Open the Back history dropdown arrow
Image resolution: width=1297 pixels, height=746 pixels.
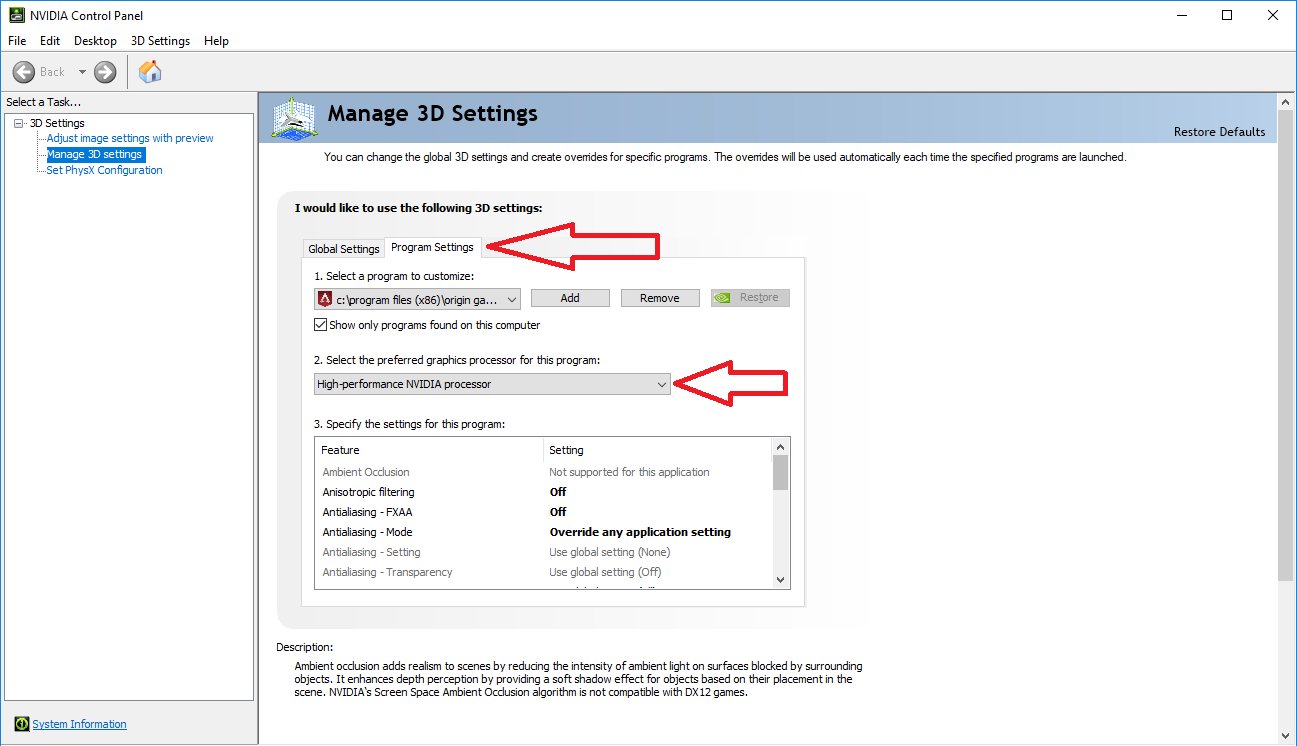(82, 72)
